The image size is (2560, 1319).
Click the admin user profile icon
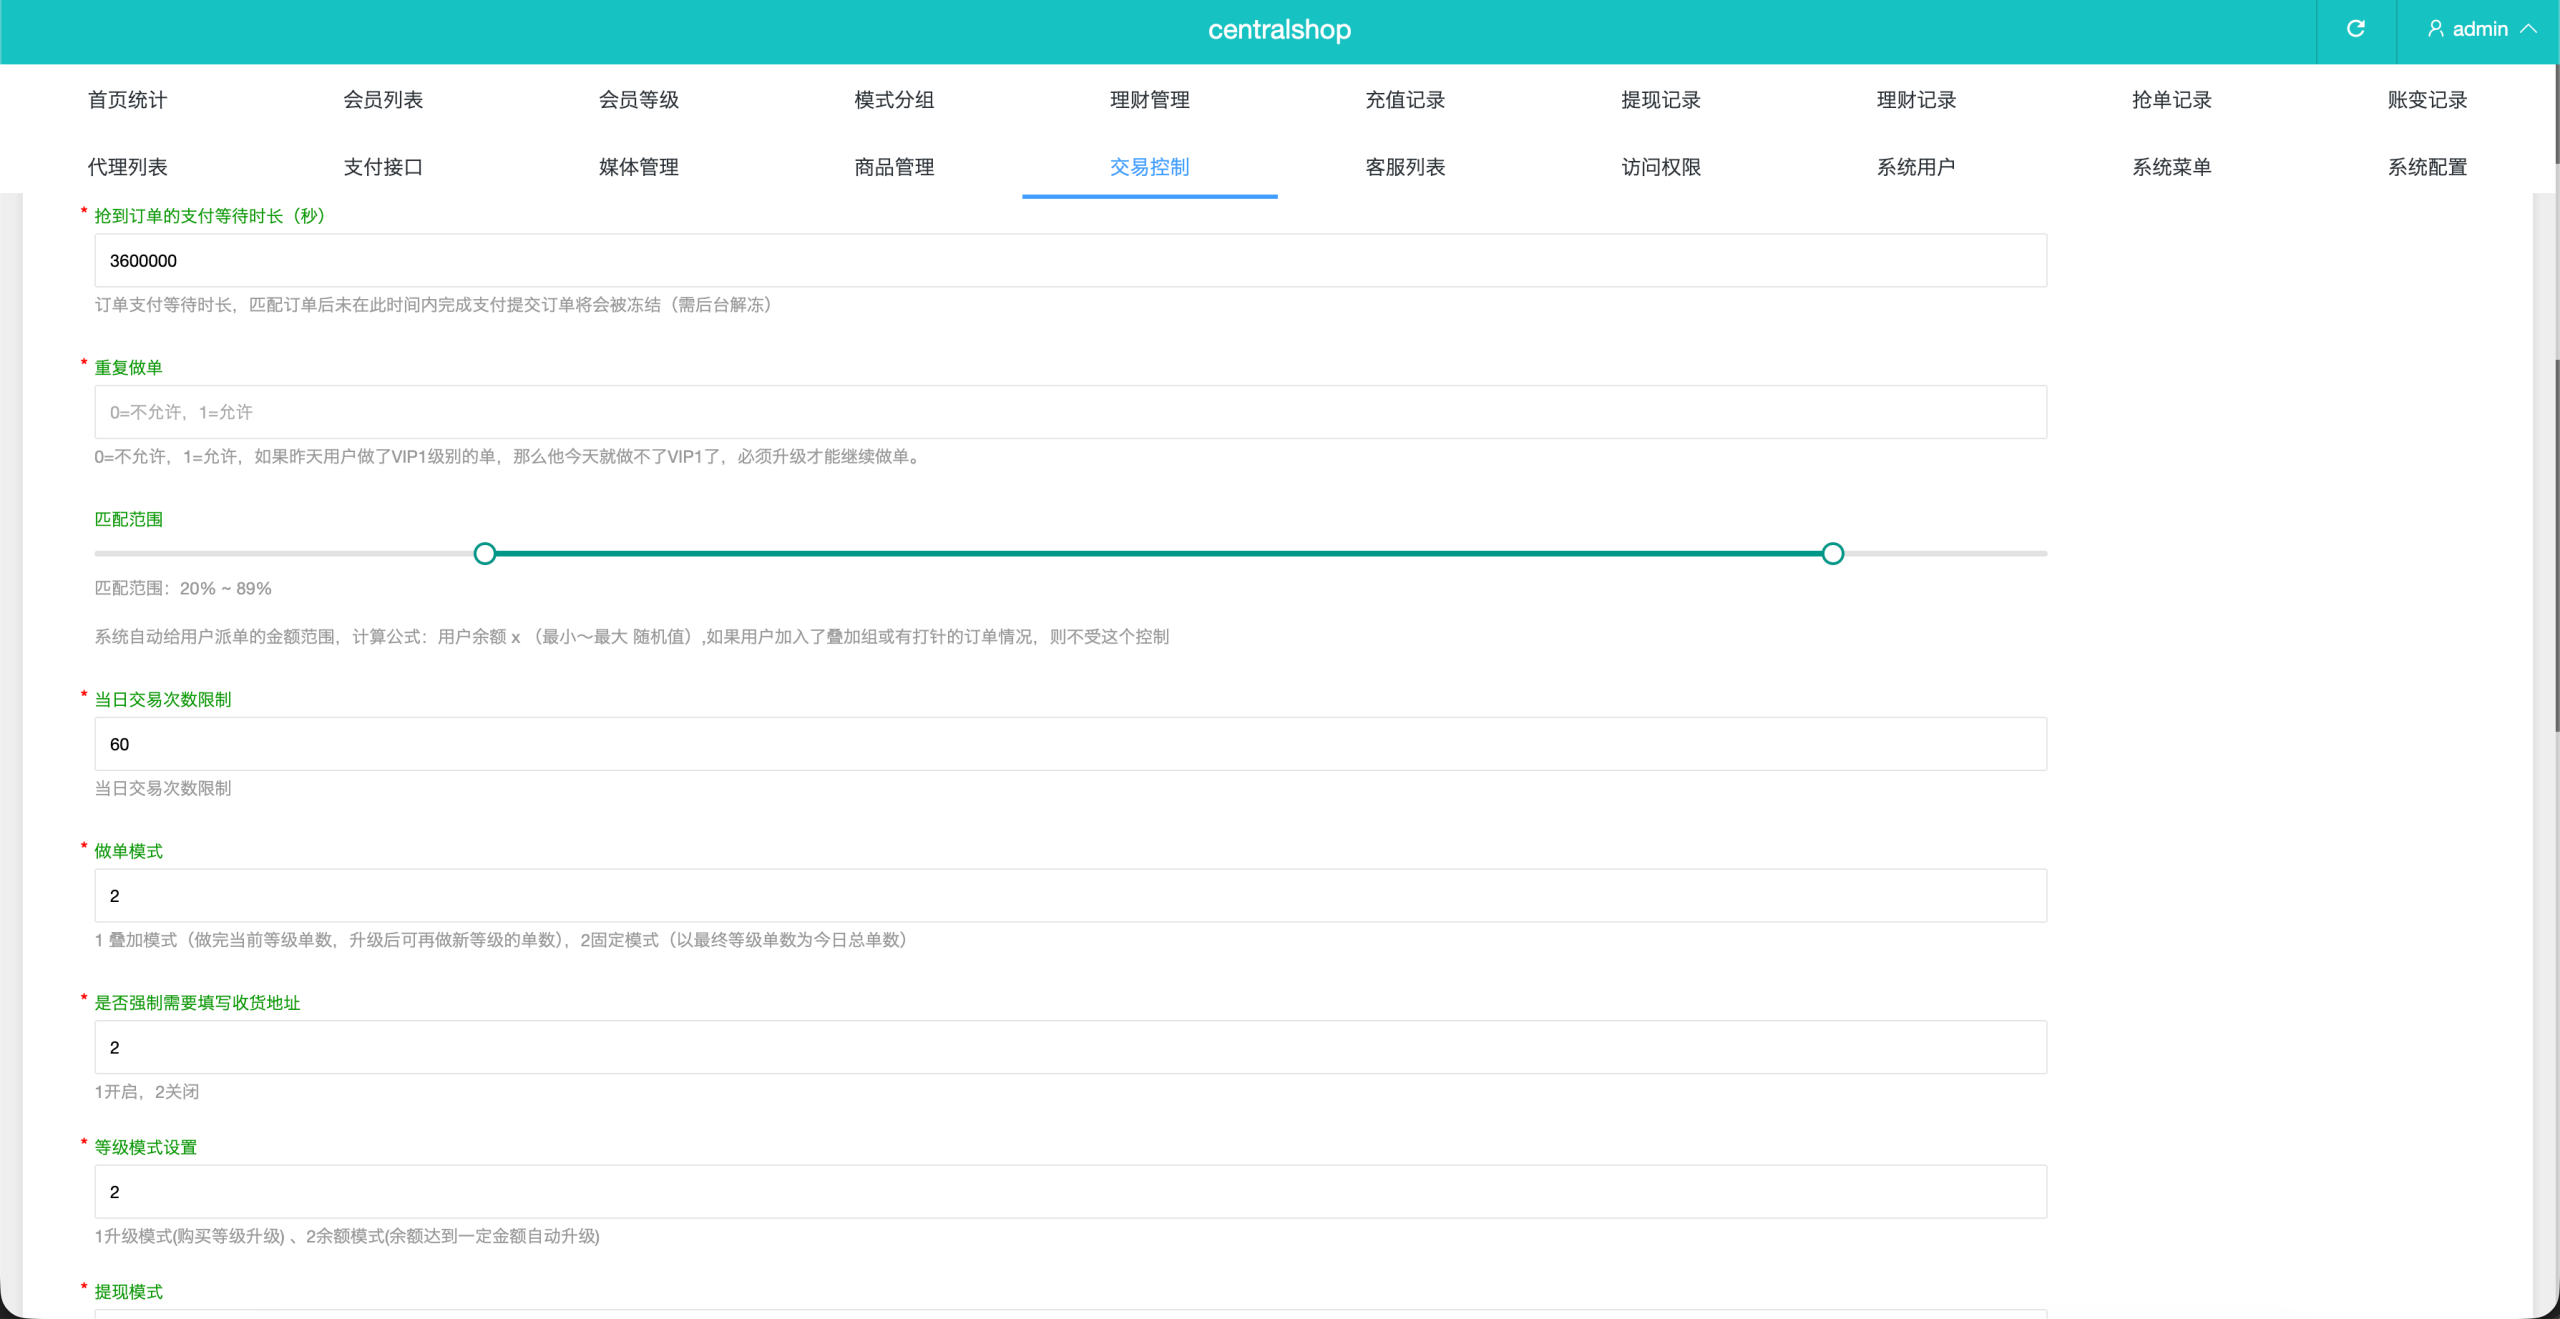[x=2435, y=29]
